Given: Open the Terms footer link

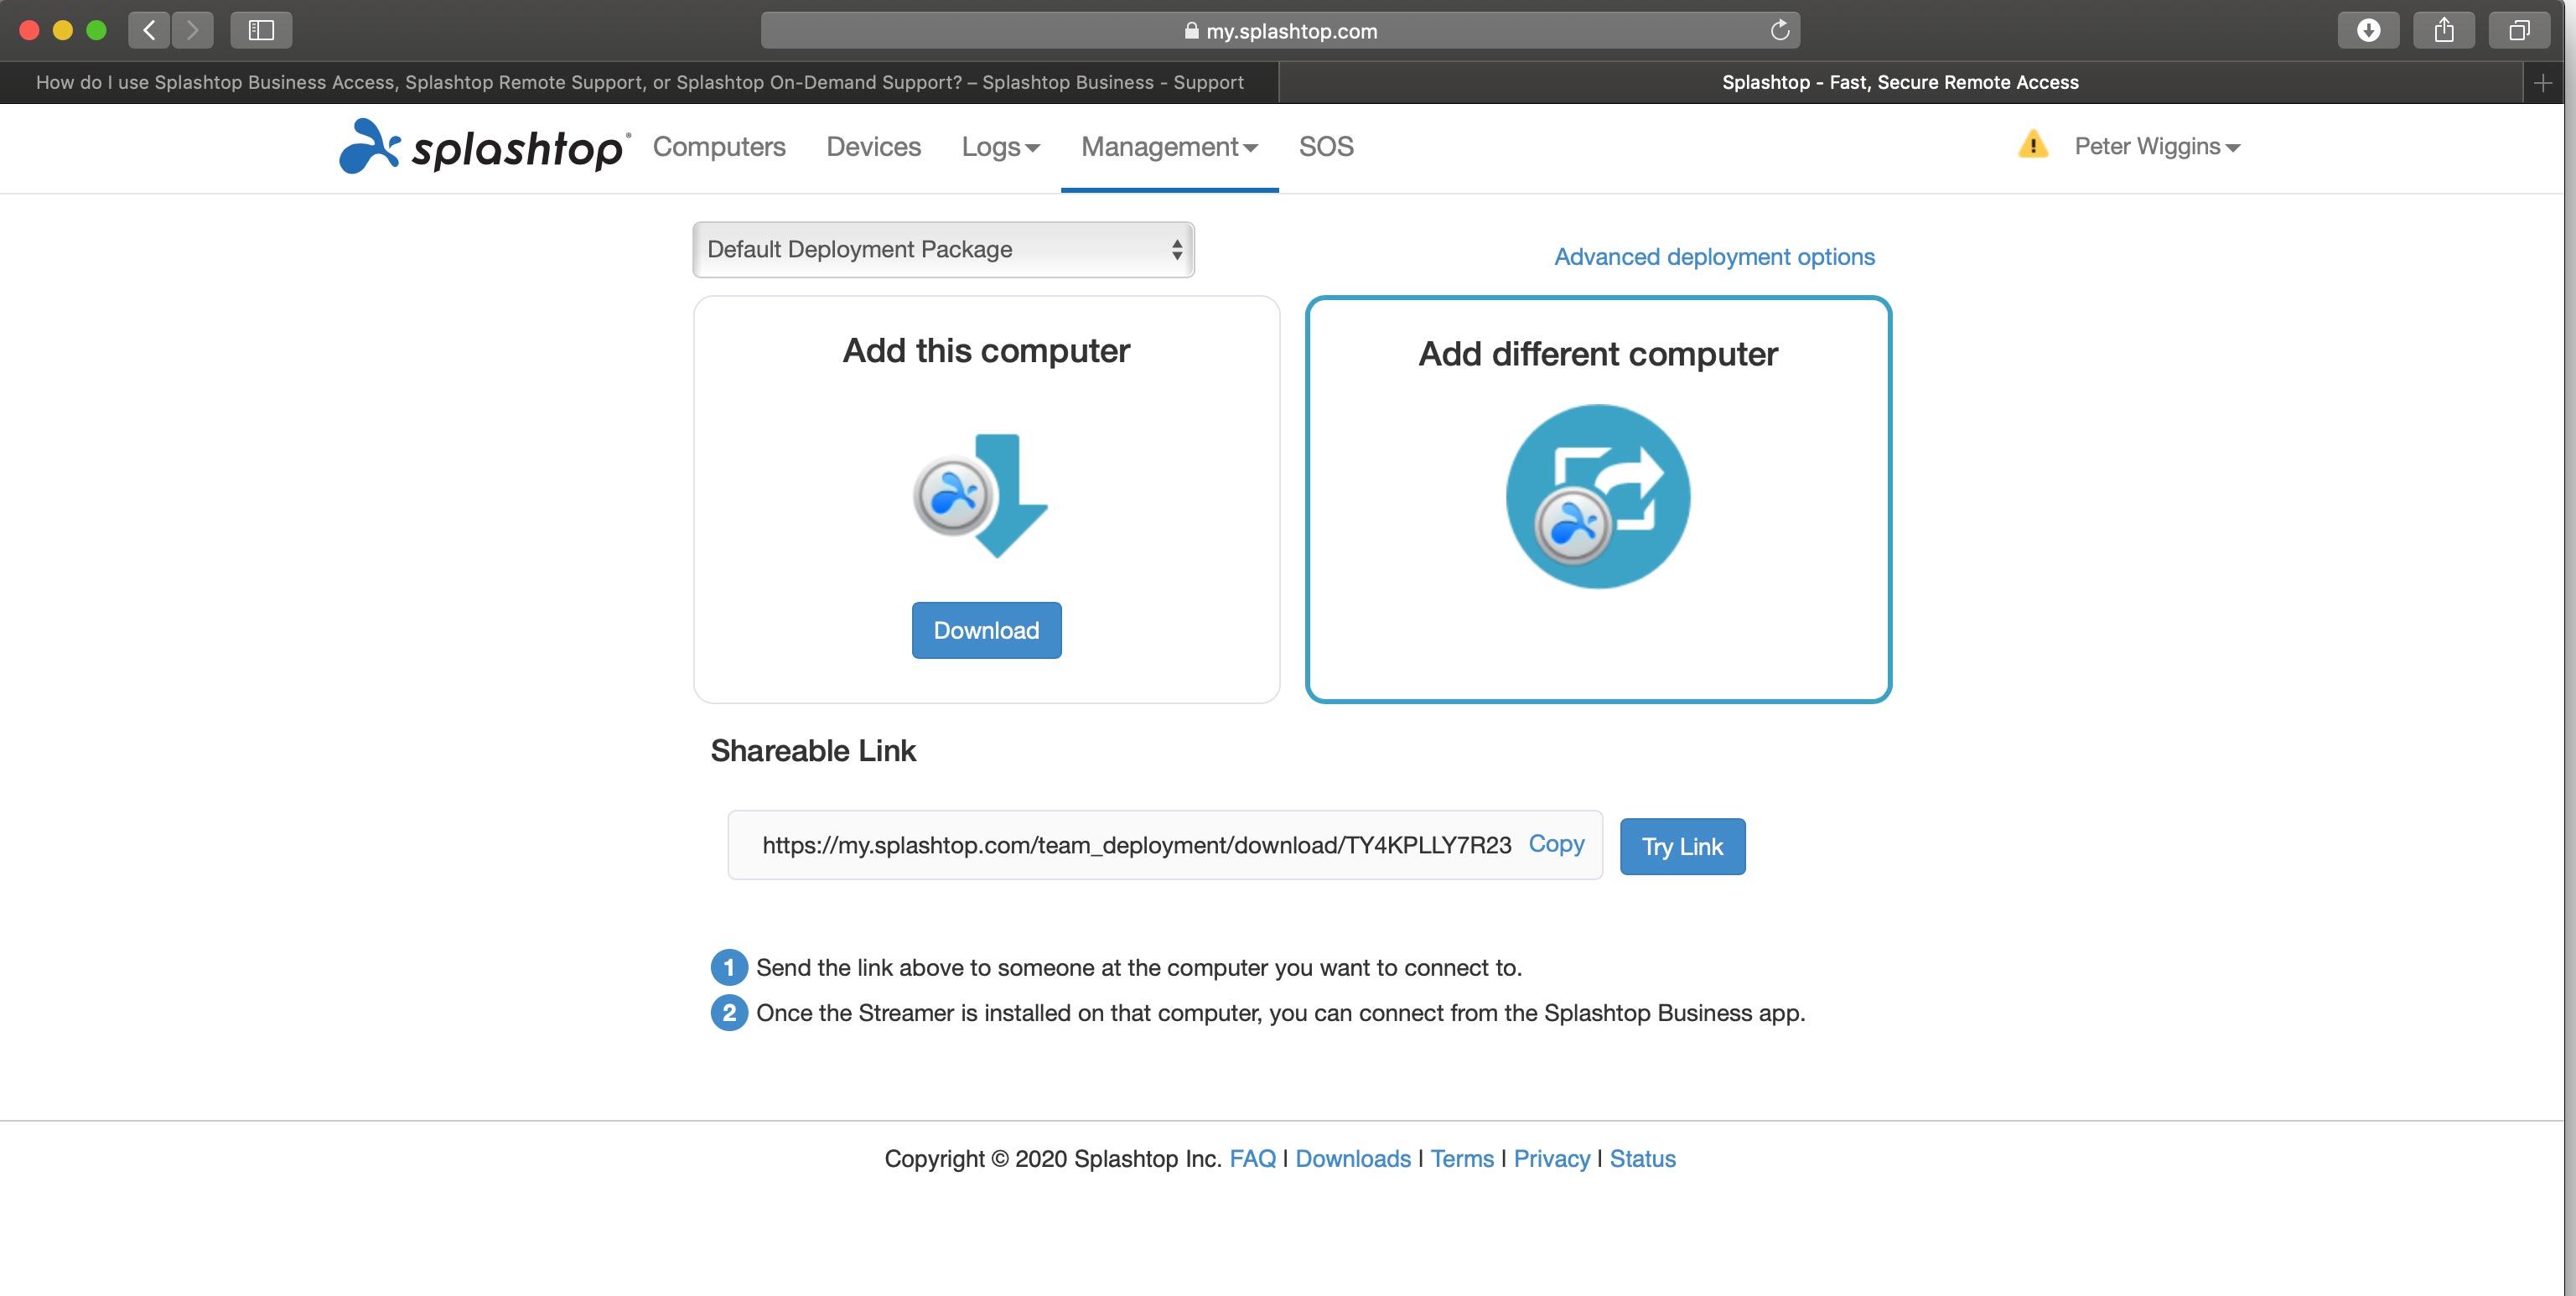Looking at the screenshot, I should 1462,1158.
